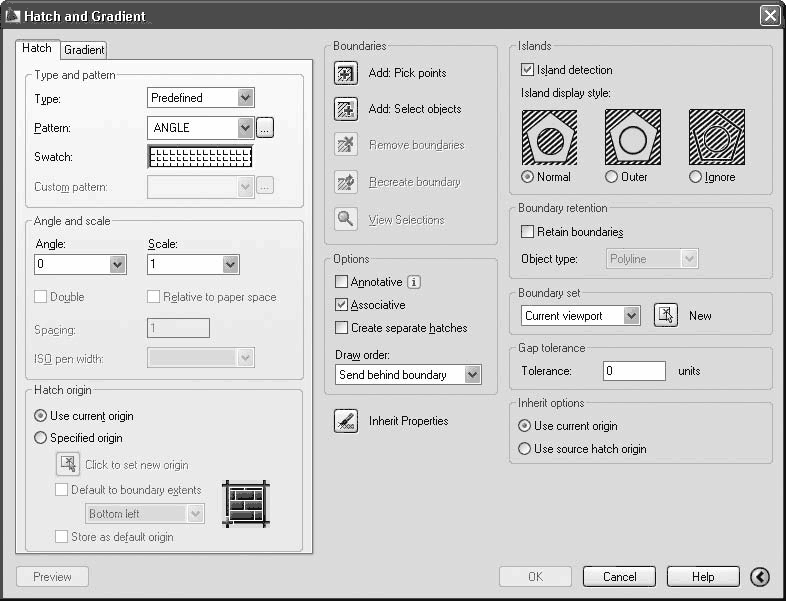Open the Pattern dropdown showing ANGLE
The image size is (786, 601).
[201, 128]
